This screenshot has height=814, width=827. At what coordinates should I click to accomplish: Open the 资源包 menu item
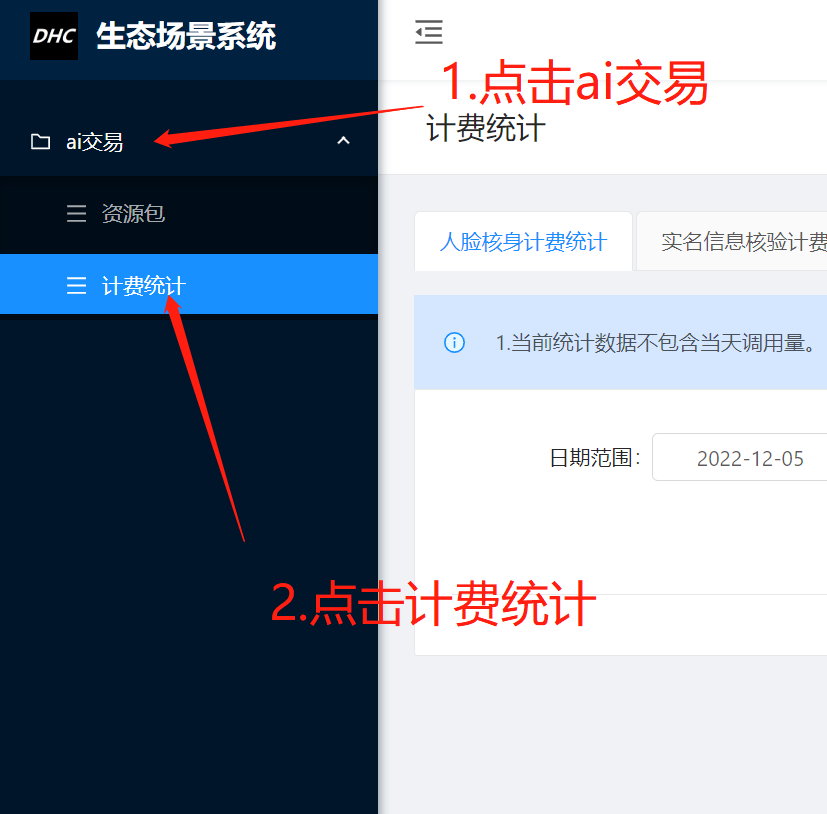(x=189, y=214)
